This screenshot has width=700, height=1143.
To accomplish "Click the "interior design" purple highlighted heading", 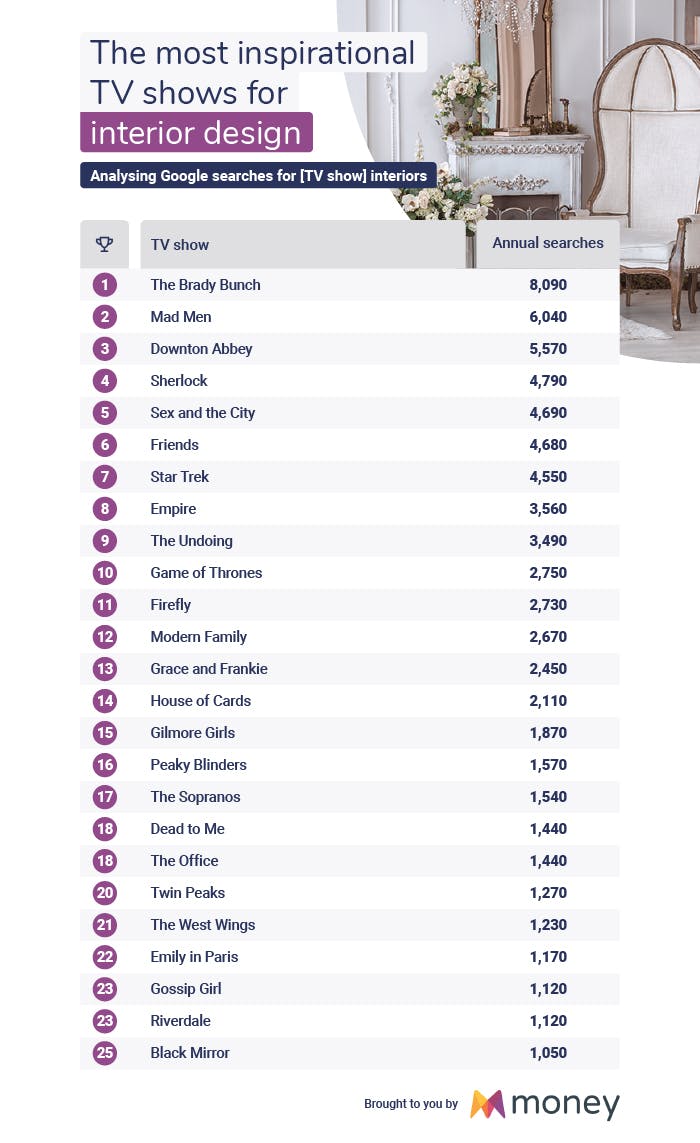I will coord(196,132).
